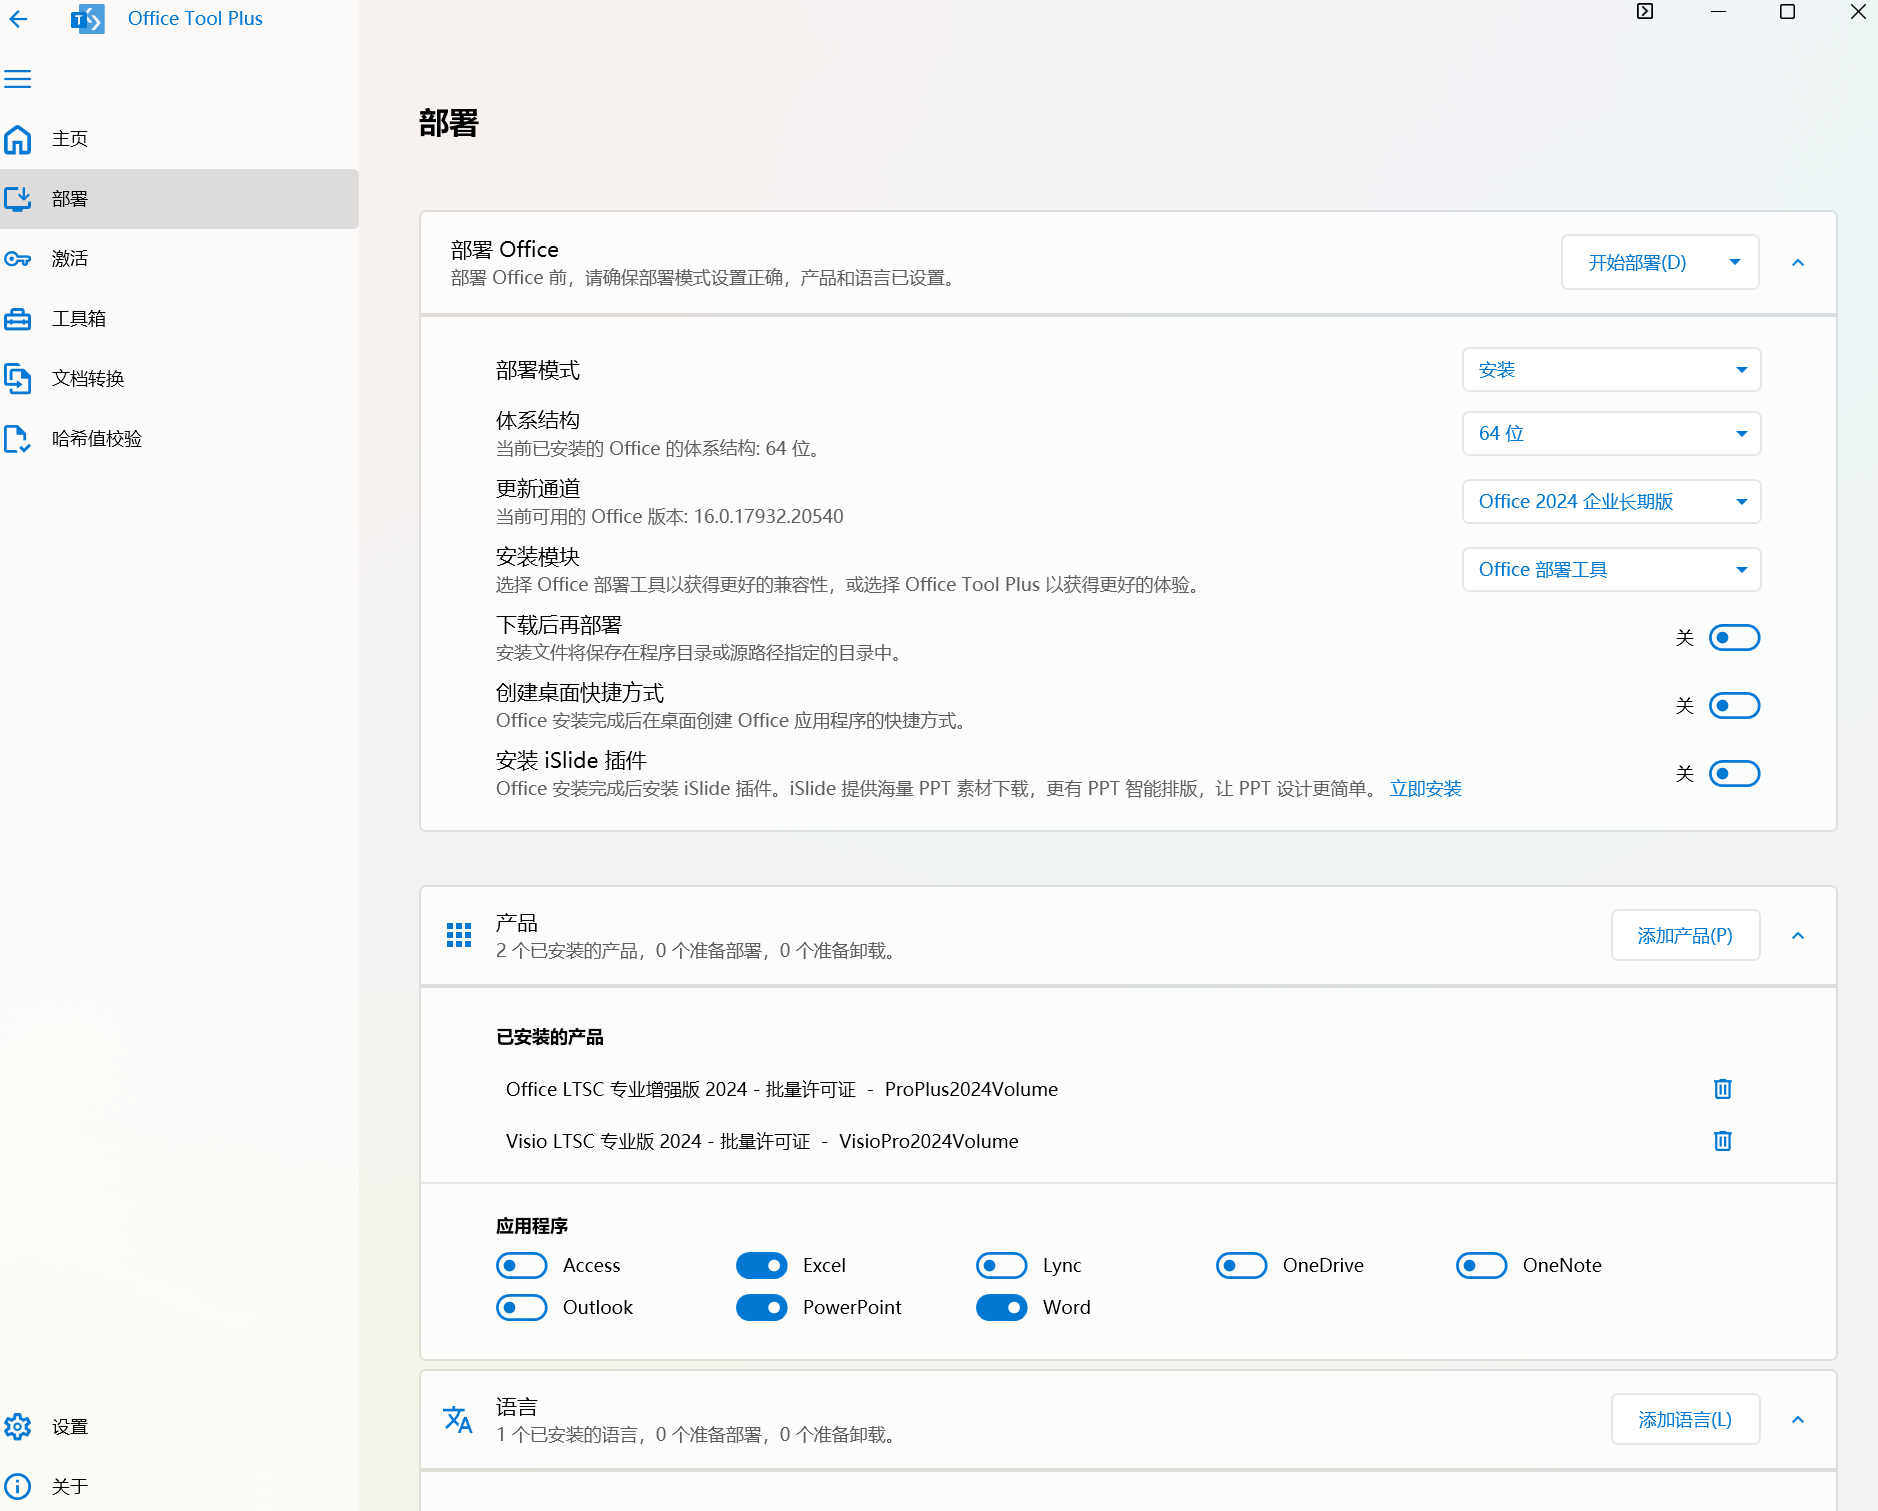
Task: Click the 添加产品(P) button
Action: tap(1685, 936)
